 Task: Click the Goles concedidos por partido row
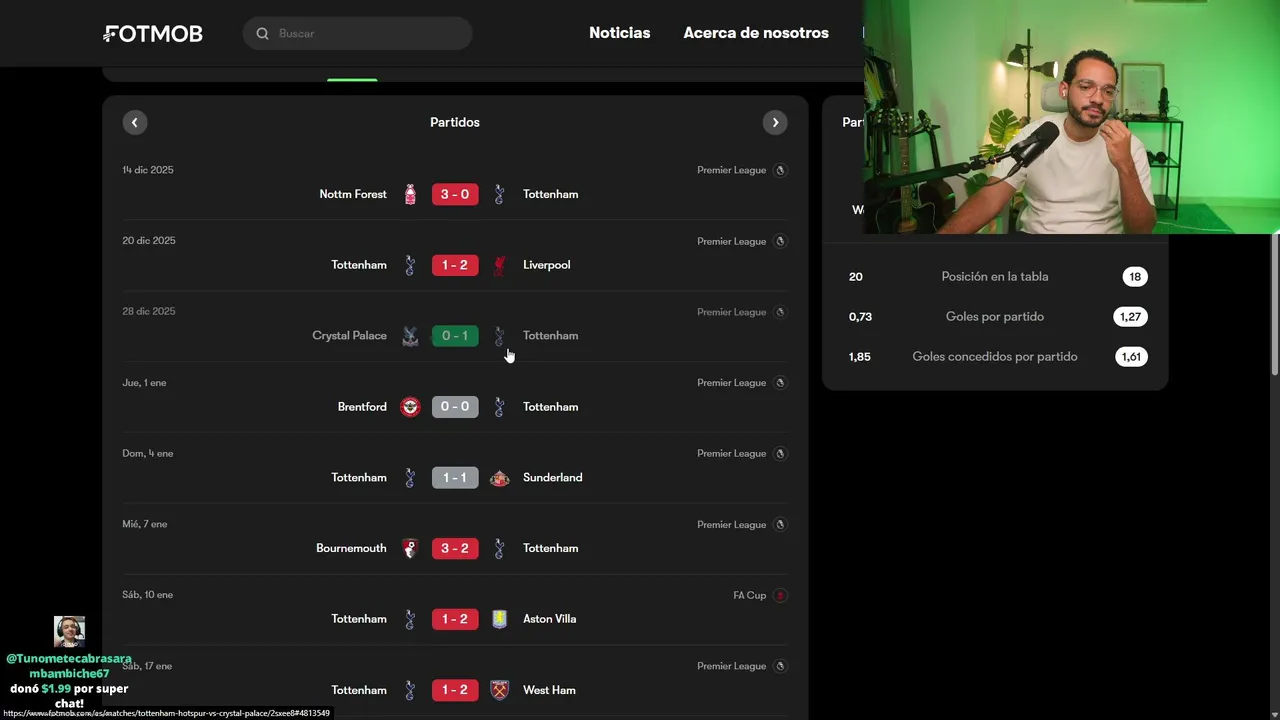[995, 357]
